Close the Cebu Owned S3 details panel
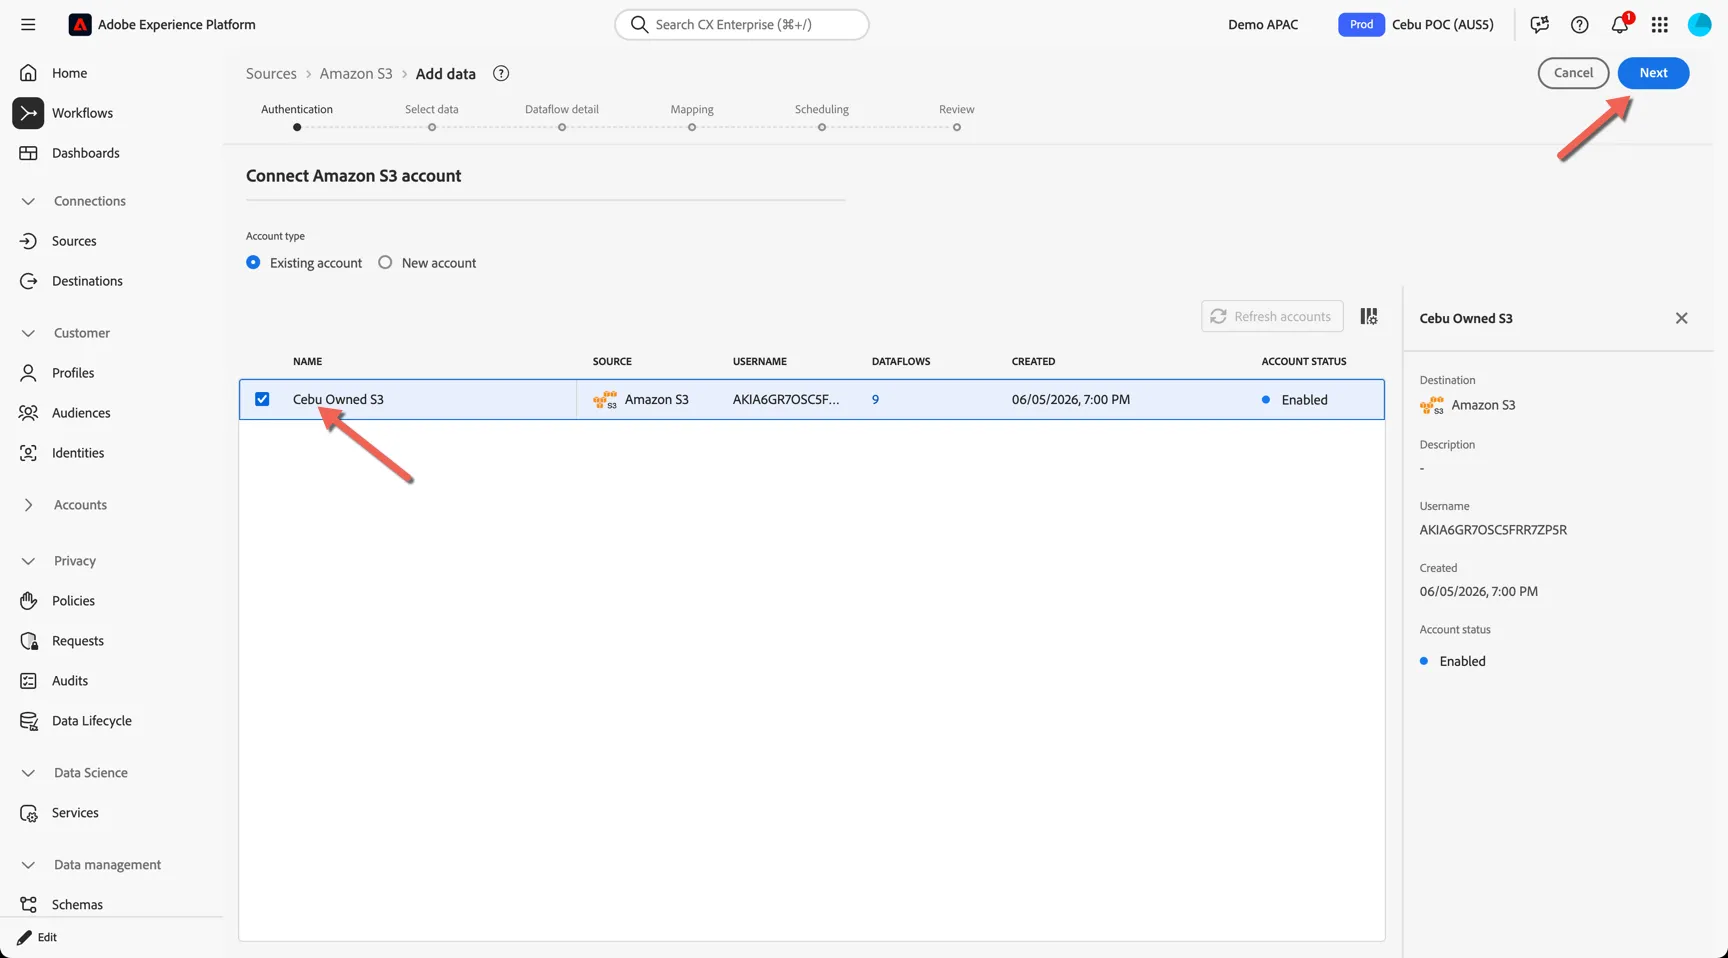1728x958 pixels. 1681,318
